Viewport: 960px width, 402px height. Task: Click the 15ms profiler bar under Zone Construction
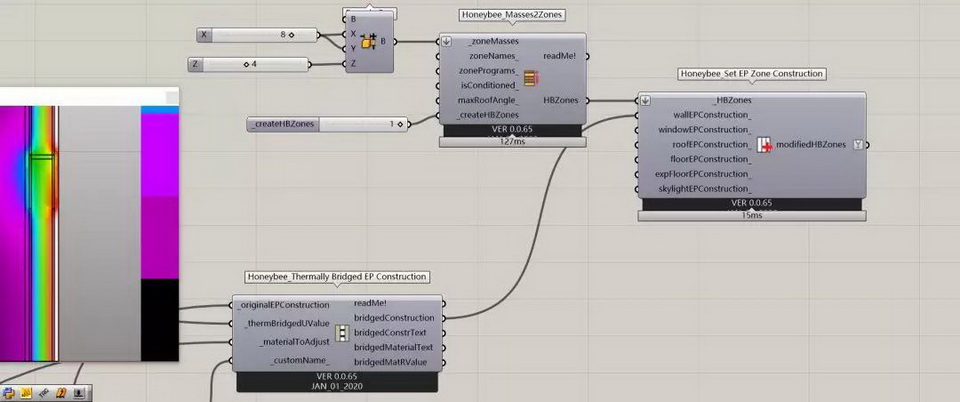point(752,215)
